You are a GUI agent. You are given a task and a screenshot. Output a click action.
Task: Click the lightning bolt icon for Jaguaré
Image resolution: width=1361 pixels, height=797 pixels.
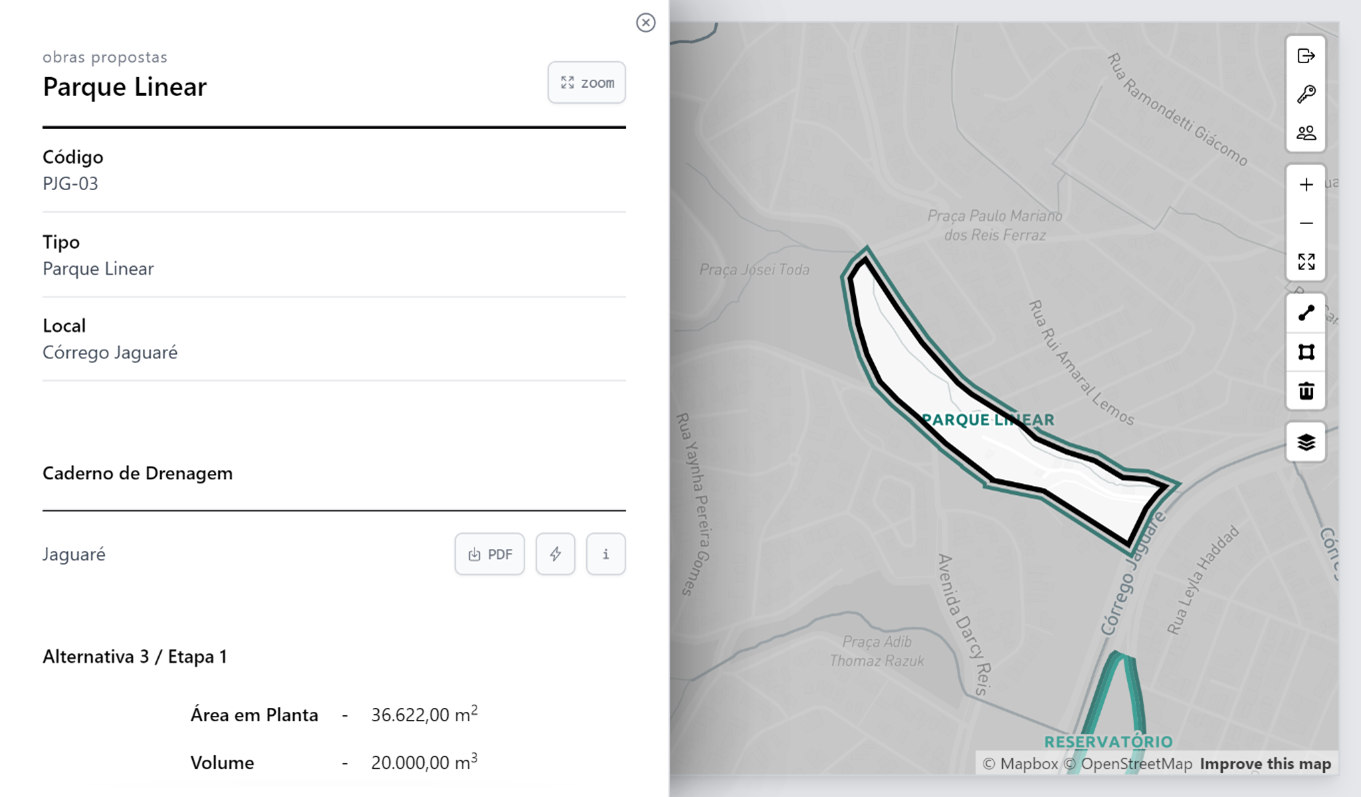pos(555,554)
